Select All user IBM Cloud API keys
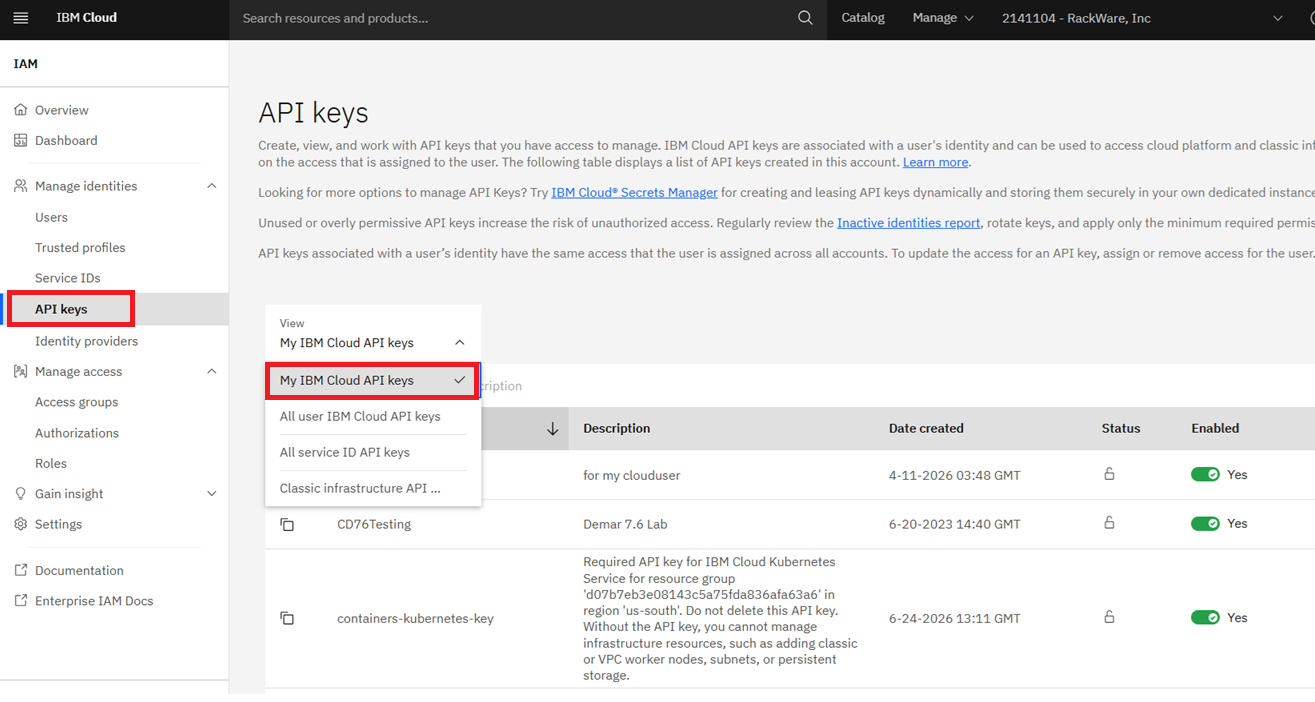This screenshot has width=1315, height=702. click(373, 416)
